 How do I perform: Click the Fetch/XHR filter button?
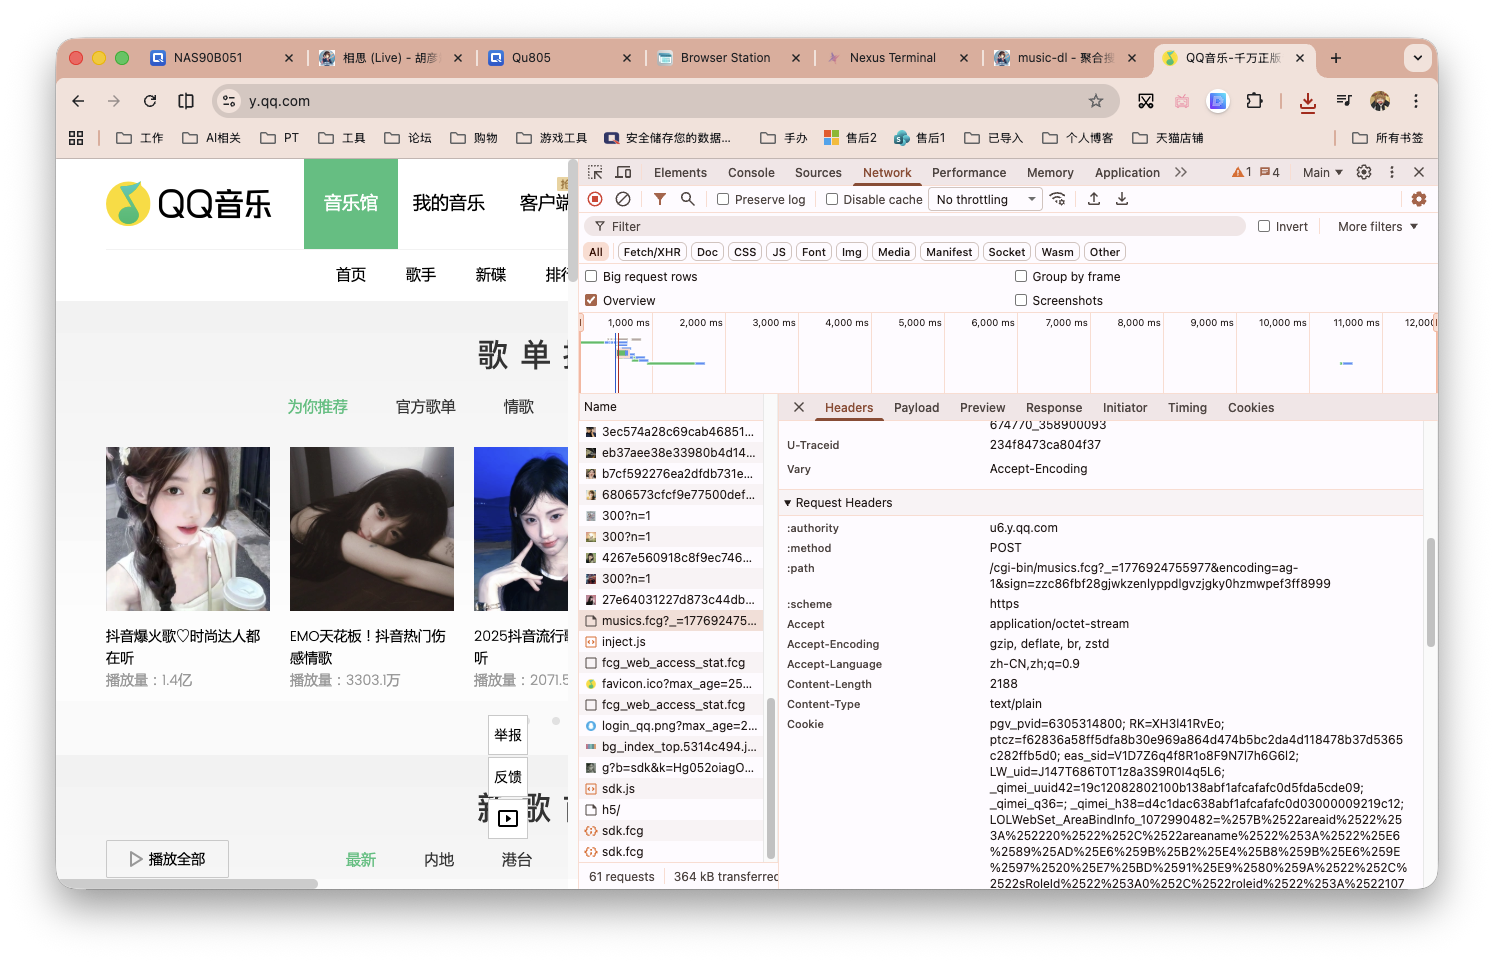(x=651, y=252)
